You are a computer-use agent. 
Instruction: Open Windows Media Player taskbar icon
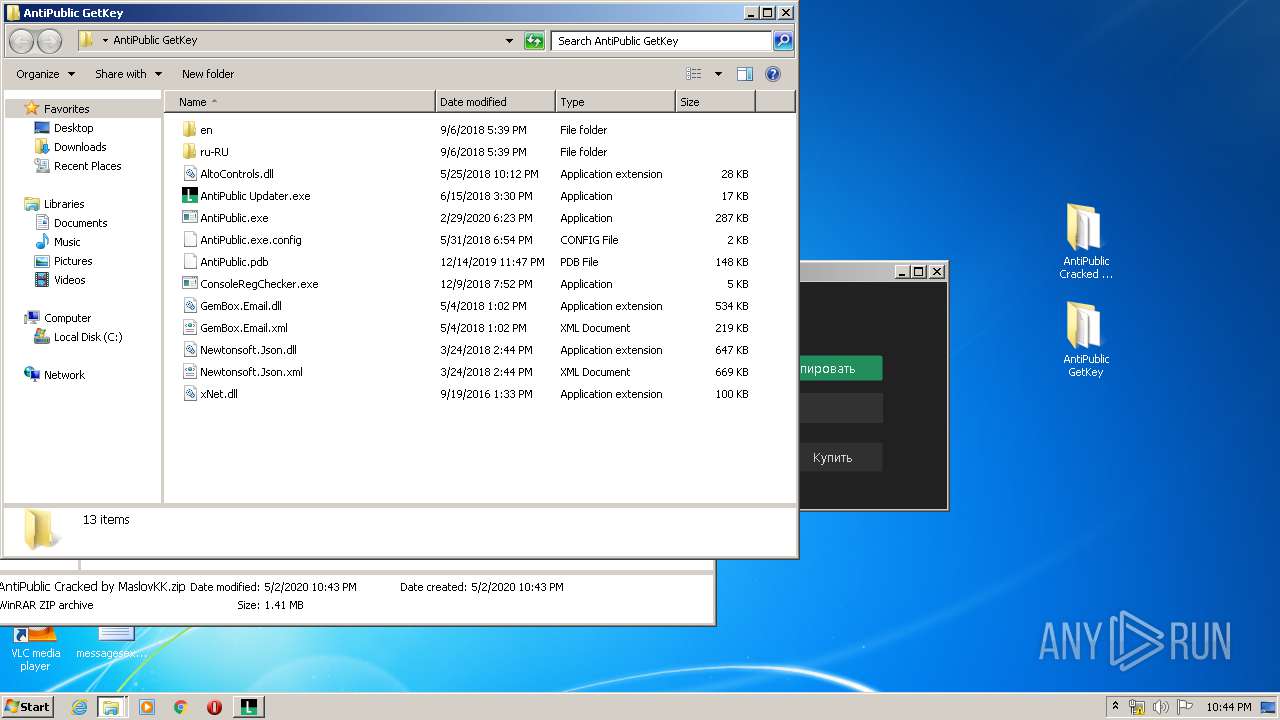[x=147, y=707]
